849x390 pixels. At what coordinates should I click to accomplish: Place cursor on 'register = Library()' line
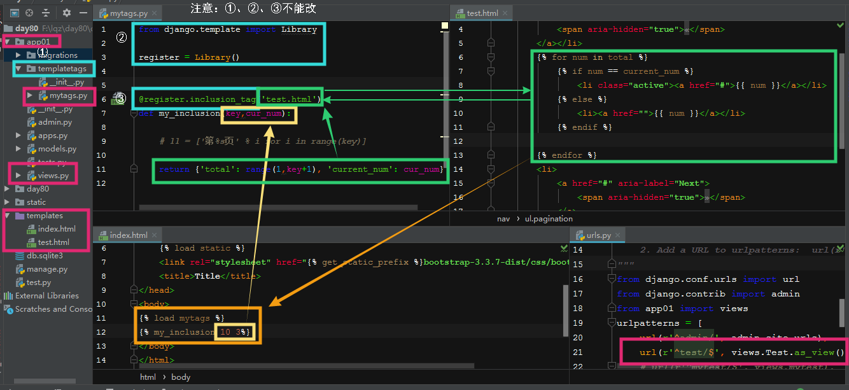pyautogui.click(x=189, y=57)
